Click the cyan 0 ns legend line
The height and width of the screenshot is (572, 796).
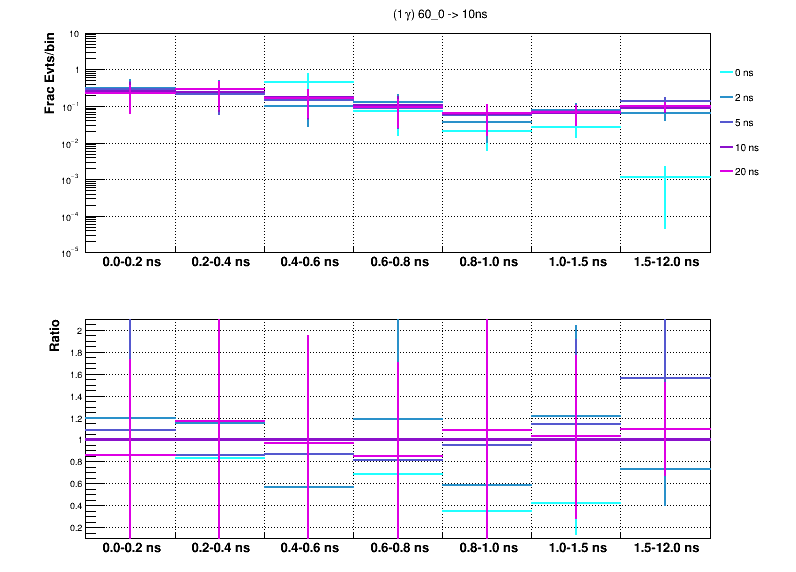pyautogui.click(x=726, y=73)
